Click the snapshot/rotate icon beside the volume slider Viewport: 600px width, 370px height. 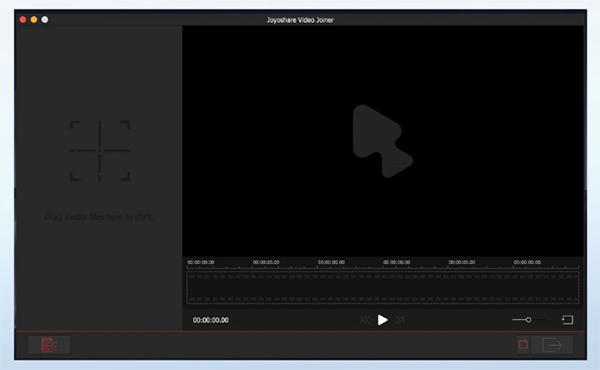[567, 319]
